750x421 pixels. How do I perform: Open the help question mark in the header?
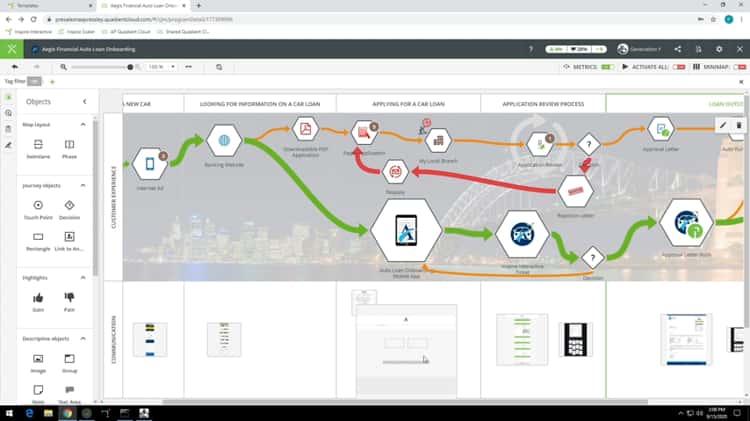coord(530,49)
